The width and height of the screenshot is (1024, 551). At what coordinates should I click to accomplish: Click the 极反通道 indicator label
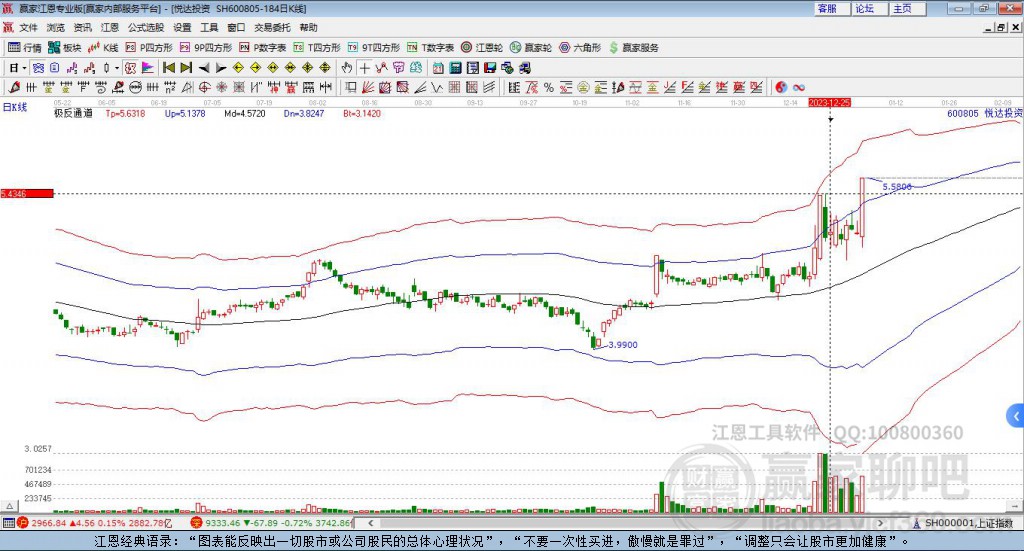(73, 114)
